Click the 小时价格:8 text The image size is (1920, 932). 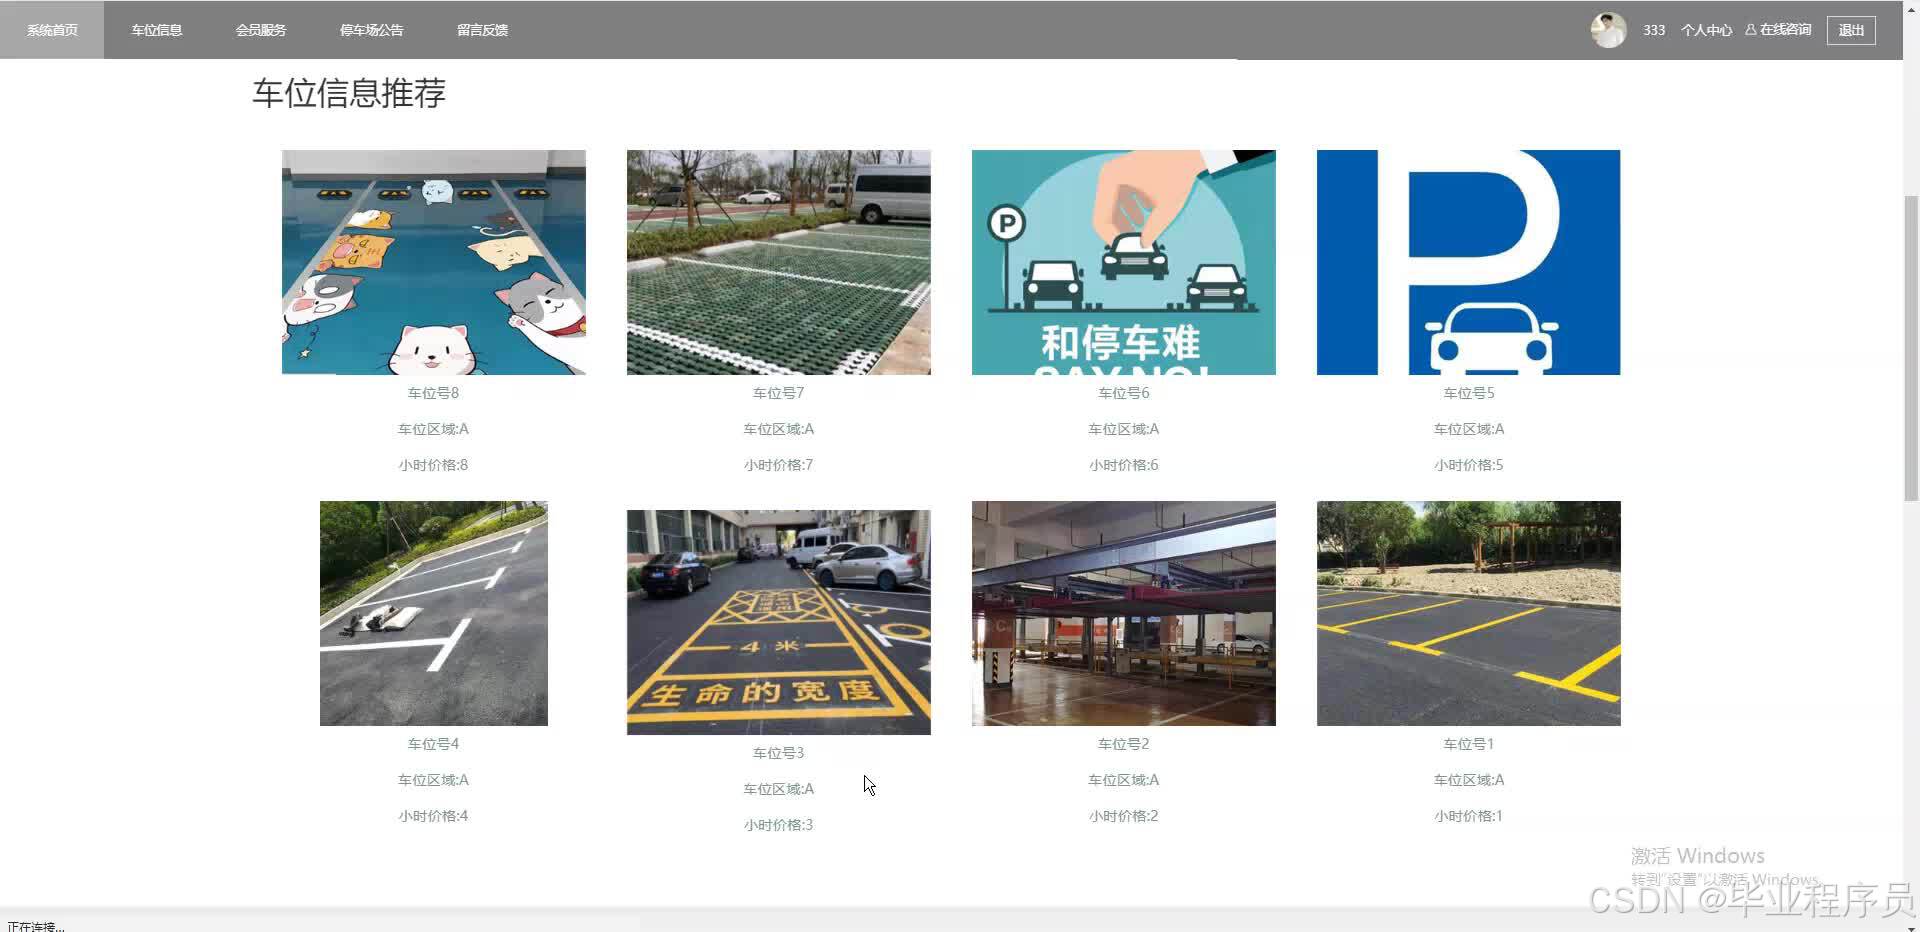point(433,465)
